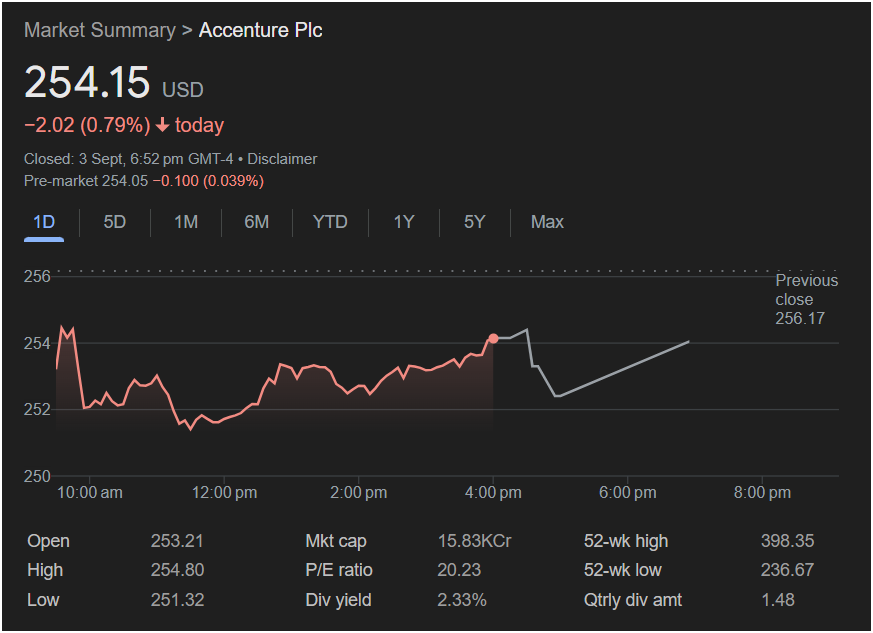
Task: Click the Qtrly div amt label
Action: 632,600
